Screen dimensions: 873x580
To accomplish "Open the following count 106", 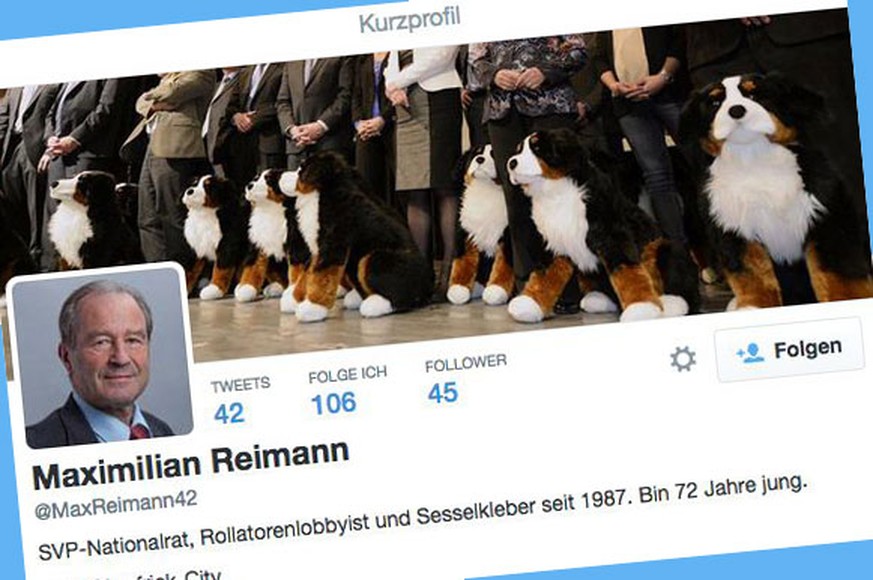I will pyautogui.click(x=333, y=404).
